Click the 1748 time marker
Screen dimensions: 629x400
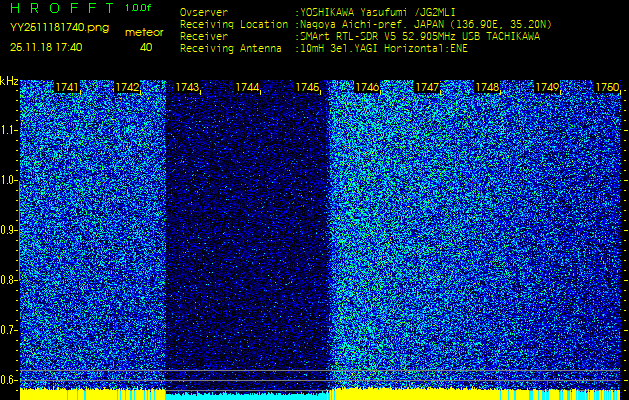pos(487,87)
